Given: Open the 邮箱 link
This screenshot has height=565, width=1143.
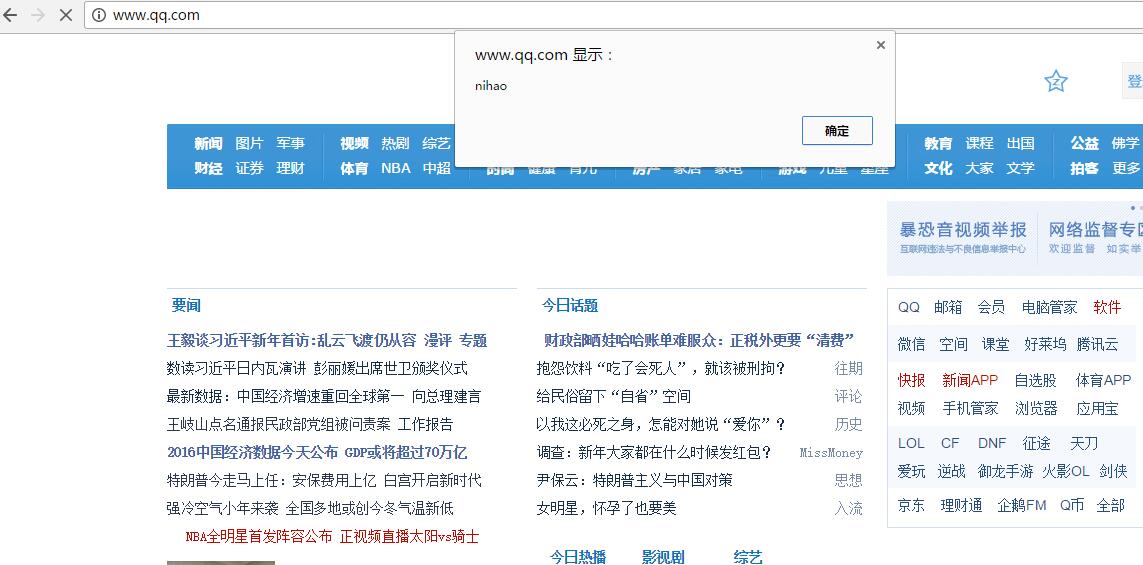Looking at the screenshot, I should 948,308.
